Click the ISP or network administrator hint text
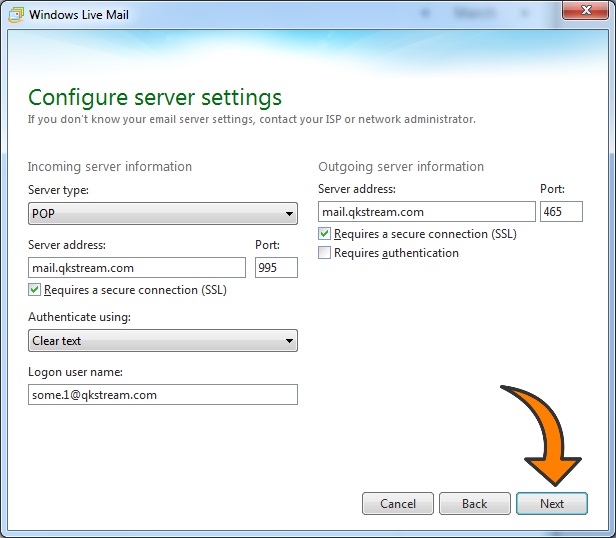 [x=251, y=119]
